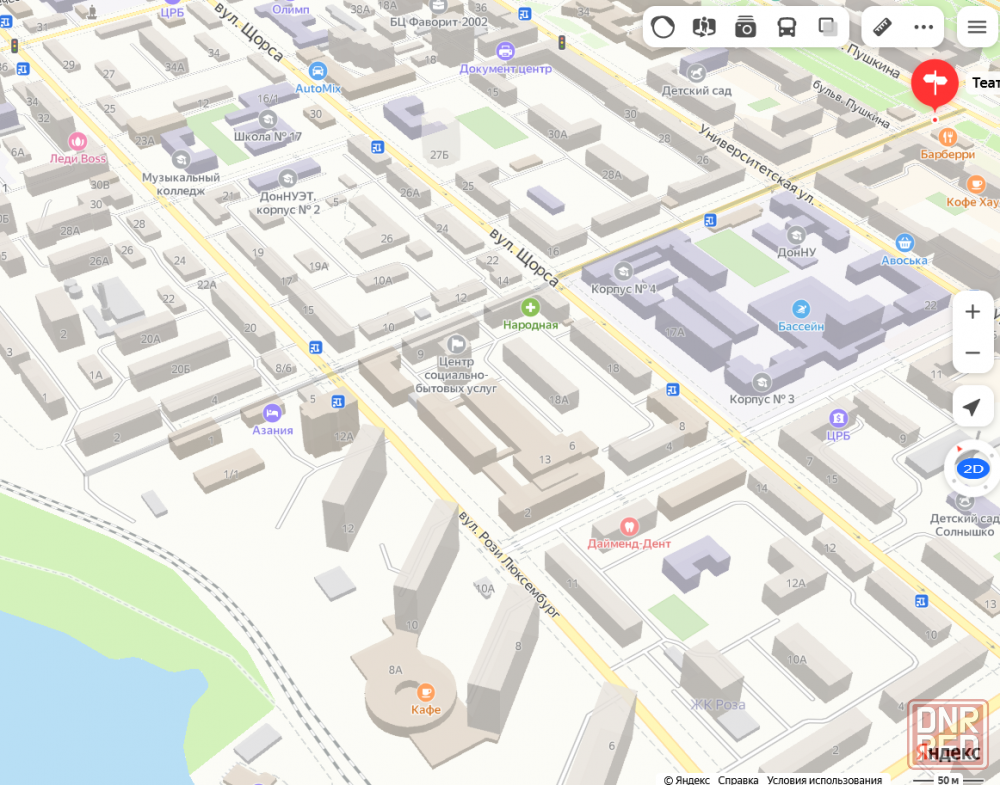
Task: Select the Корпус № 4 marker
Action: 623,272
